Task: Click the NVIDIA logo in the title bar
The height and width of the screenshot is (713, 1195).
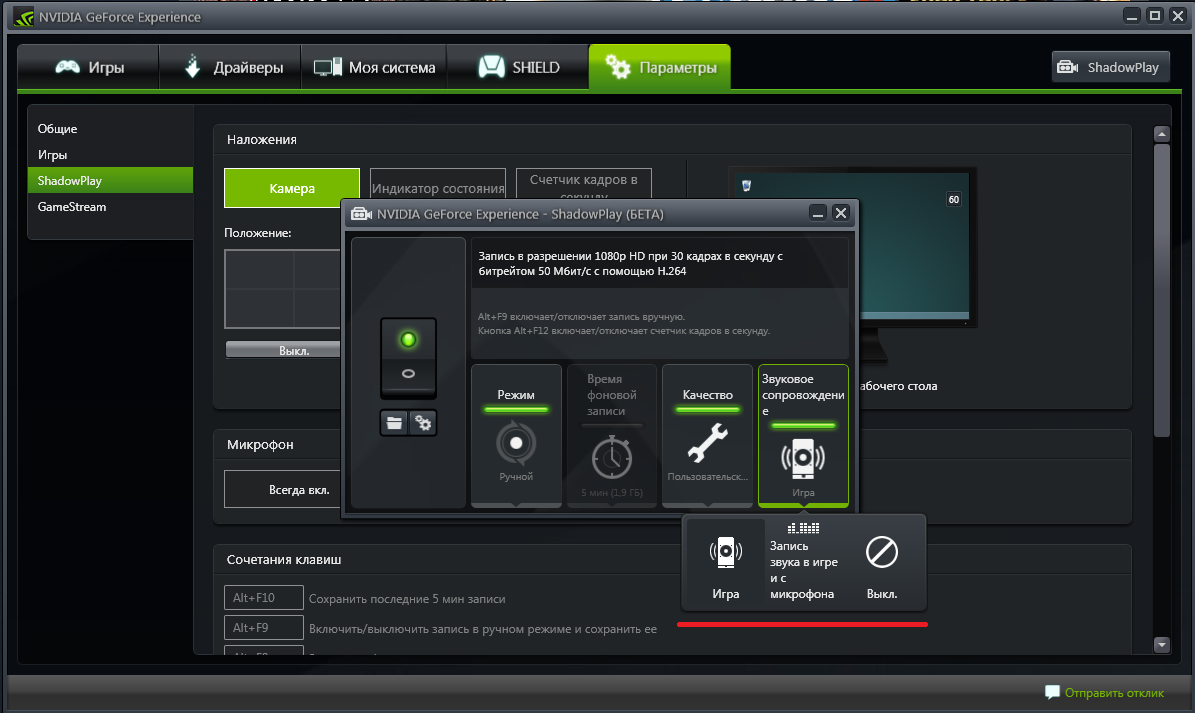Action: (24, 17)
